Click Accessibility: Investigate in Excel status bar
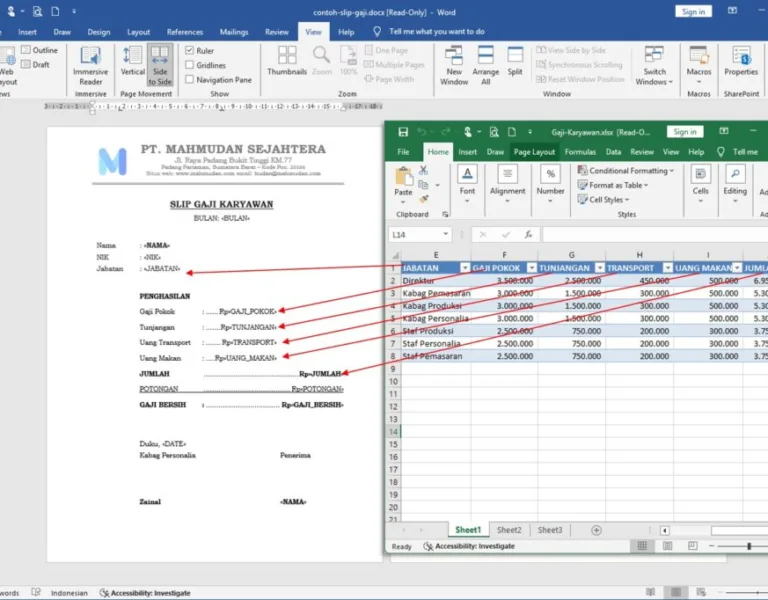The height and width of the screenshot is (600, 768). [x=469, y=546]
